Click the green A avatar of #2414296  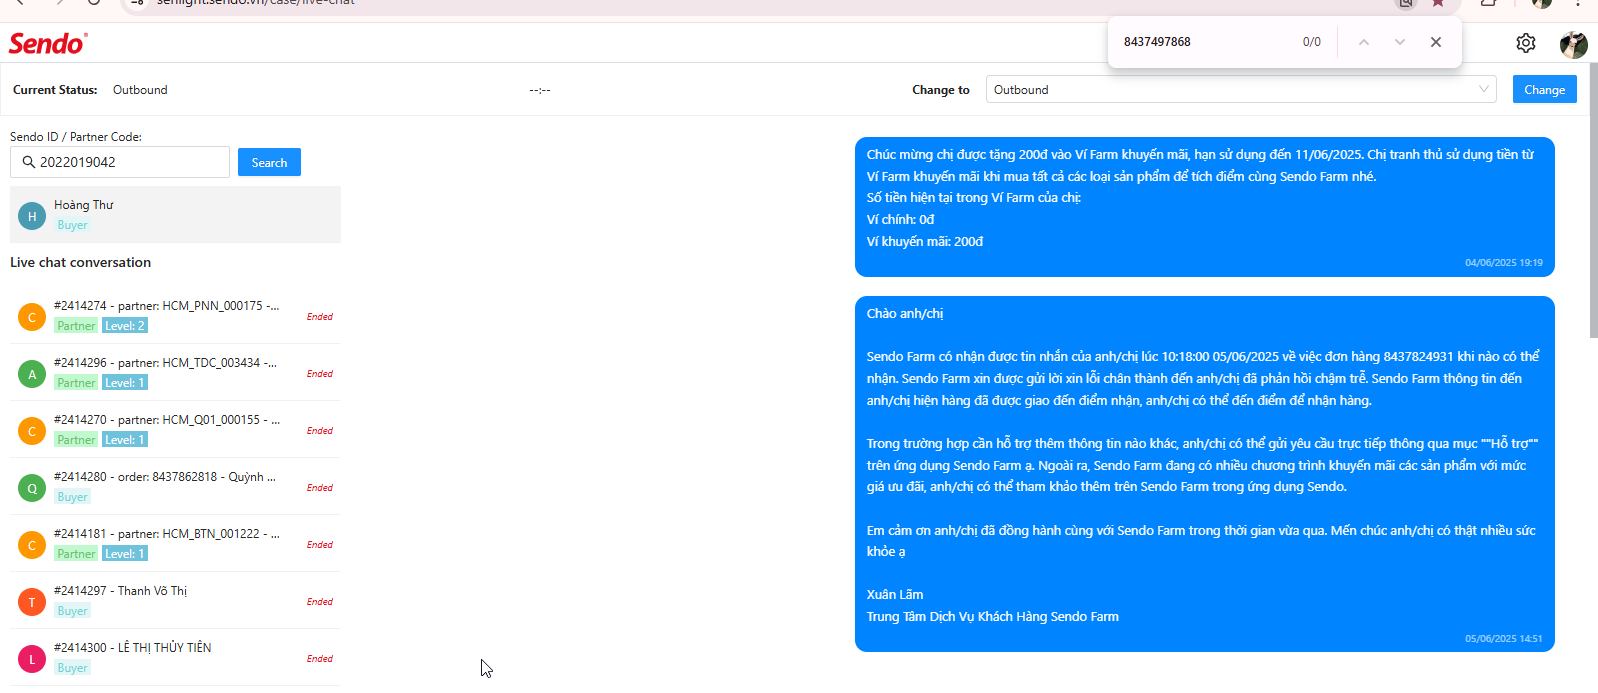[32, 374]
